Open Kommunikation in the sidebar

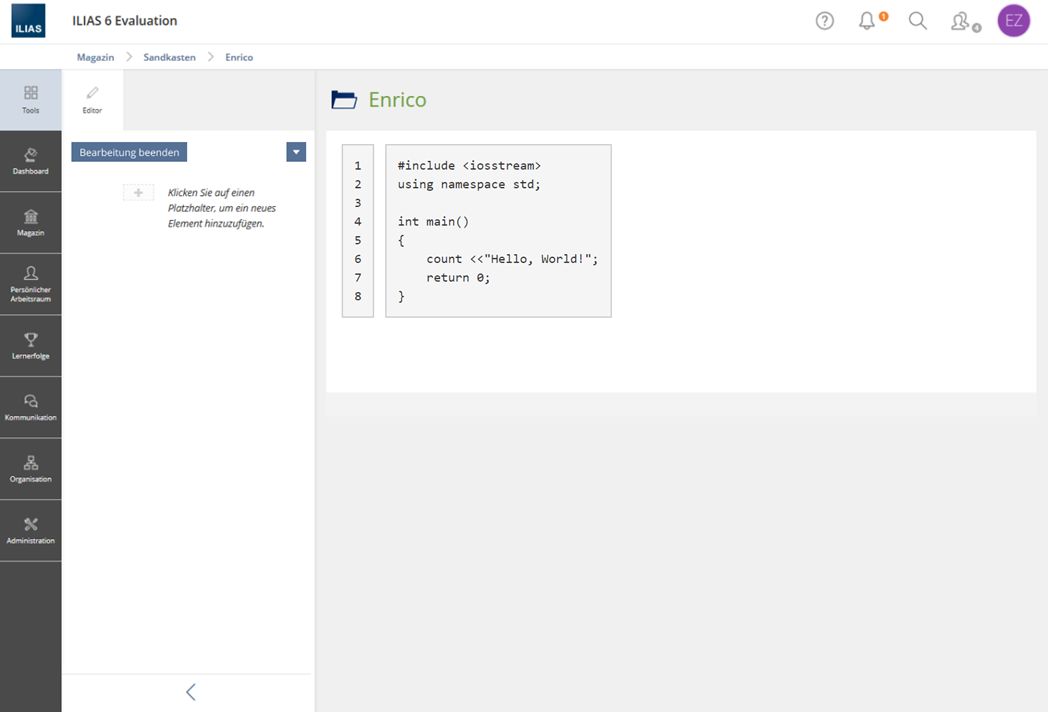coord(30,407)
